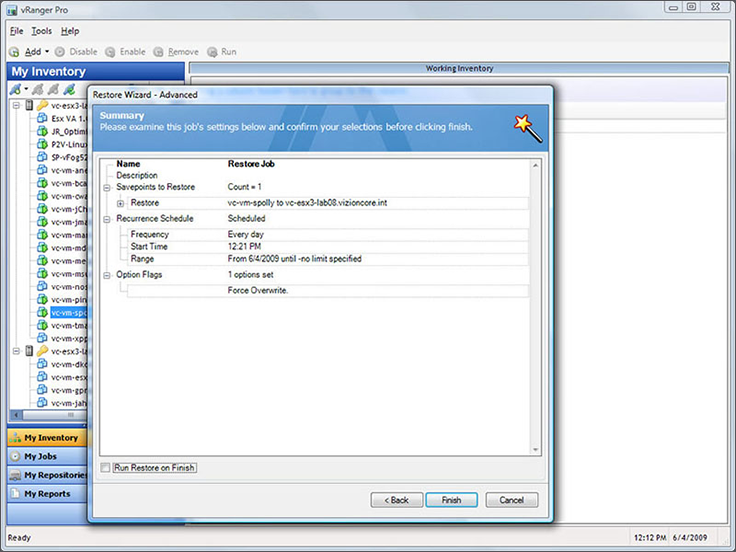Collapse the Option Flags node
The image size is (736, 552).
tap(107, 275)
